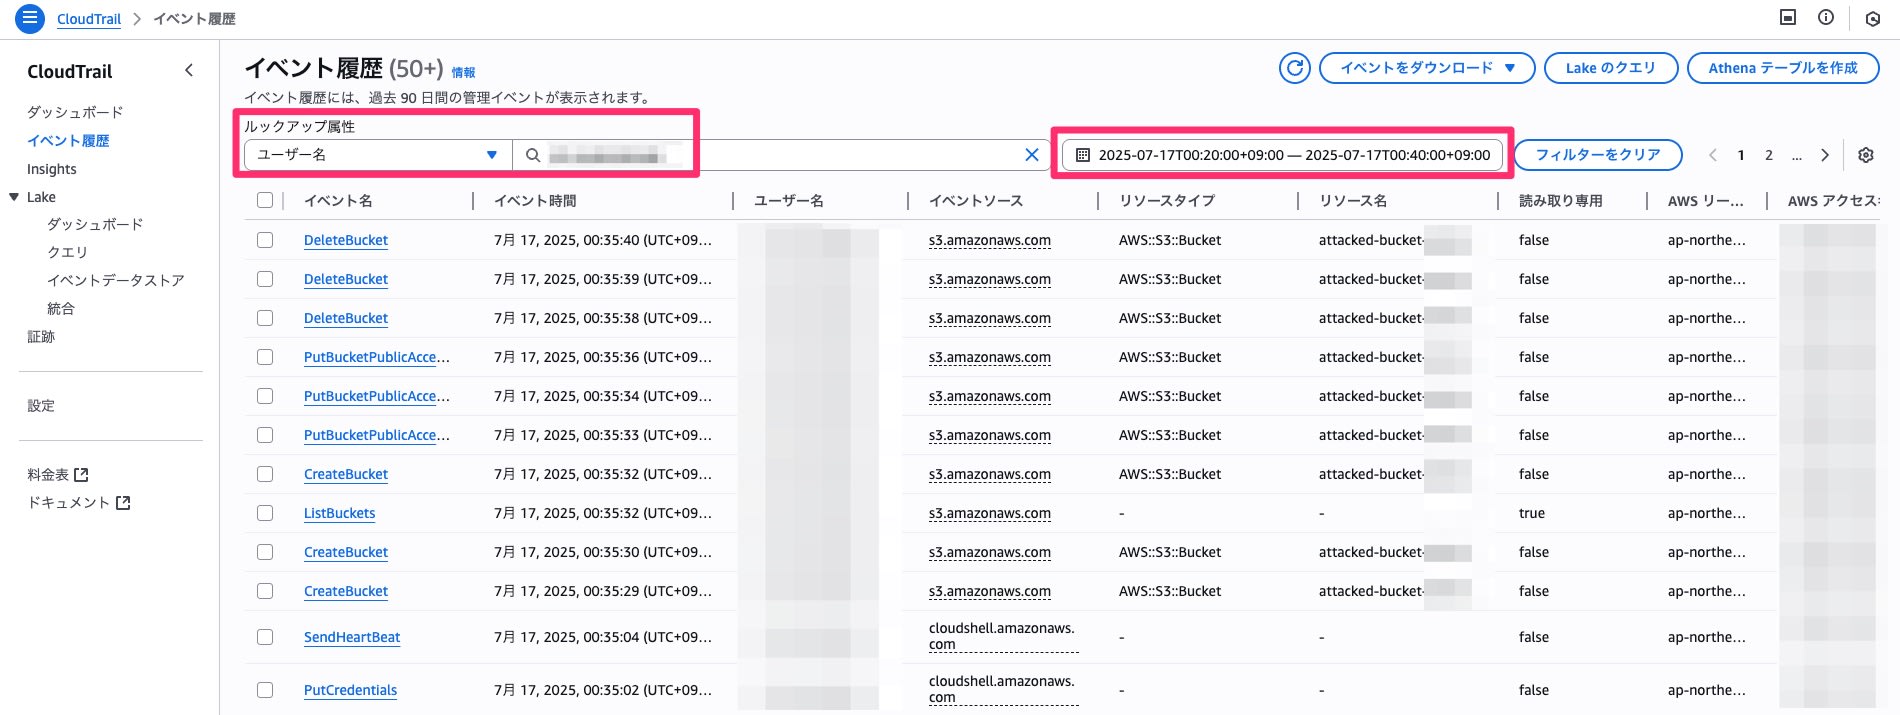The width and height of the screenshot is (1900, 715).
Task: Toggle the select-all checkbox in the table header
Action: point(265,200)
